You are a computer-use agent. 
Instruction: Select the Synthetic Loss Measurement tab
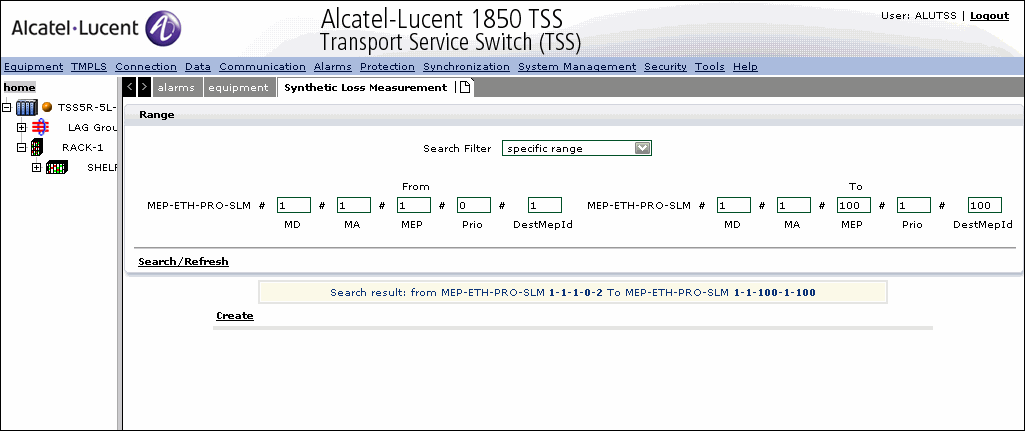pos(366,88)
